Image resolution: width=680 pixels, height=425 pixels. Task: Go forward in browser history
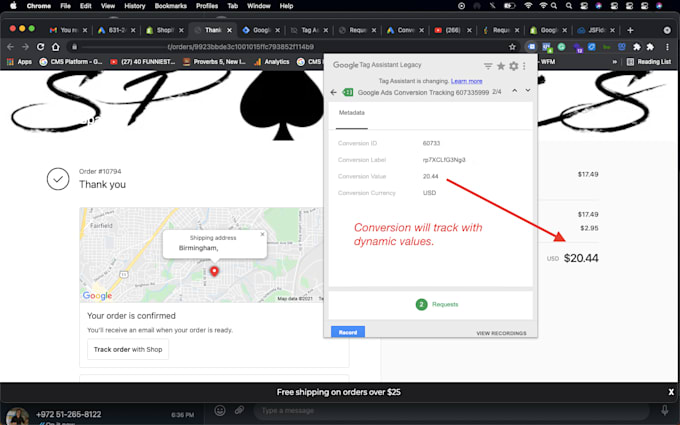tap(25, 46)
